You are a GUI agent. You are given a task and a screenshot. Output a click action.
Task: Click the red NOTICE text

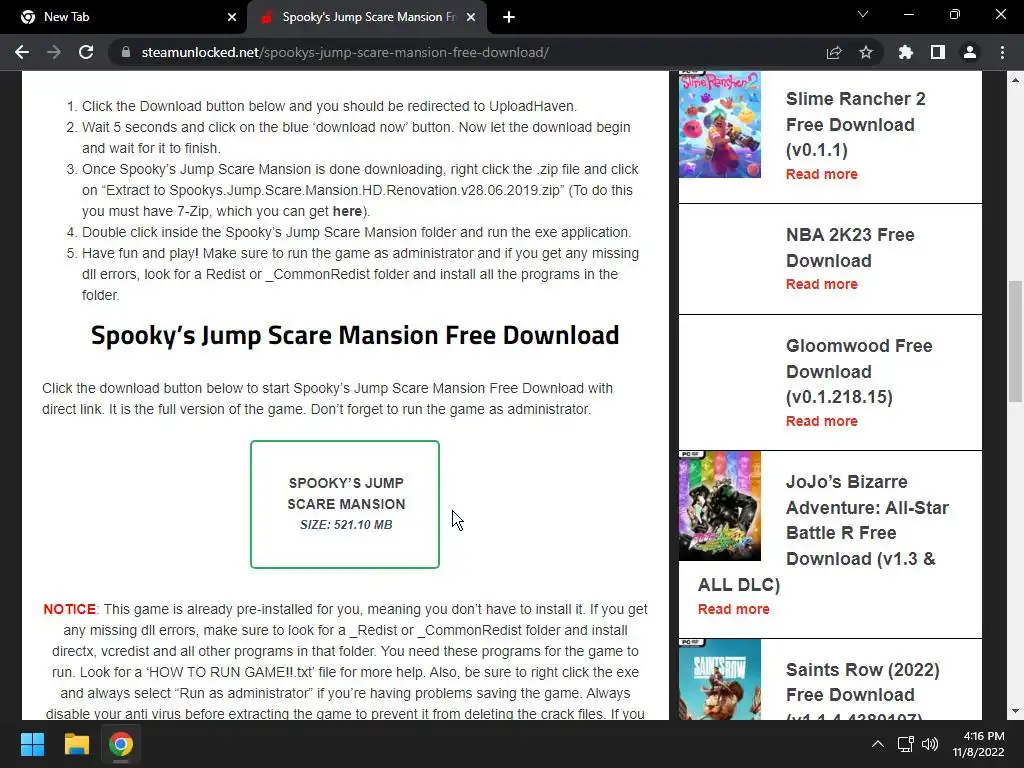(x=69, y=609)
